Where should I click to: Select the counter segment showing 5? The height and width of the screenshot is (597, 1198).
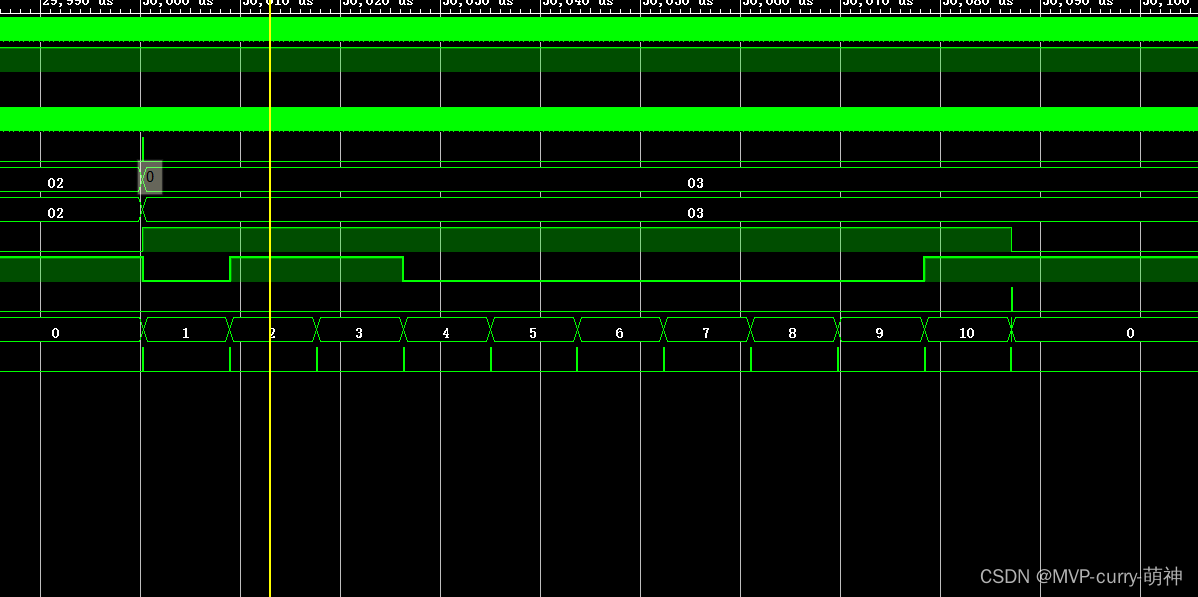[x=532, y=331]
